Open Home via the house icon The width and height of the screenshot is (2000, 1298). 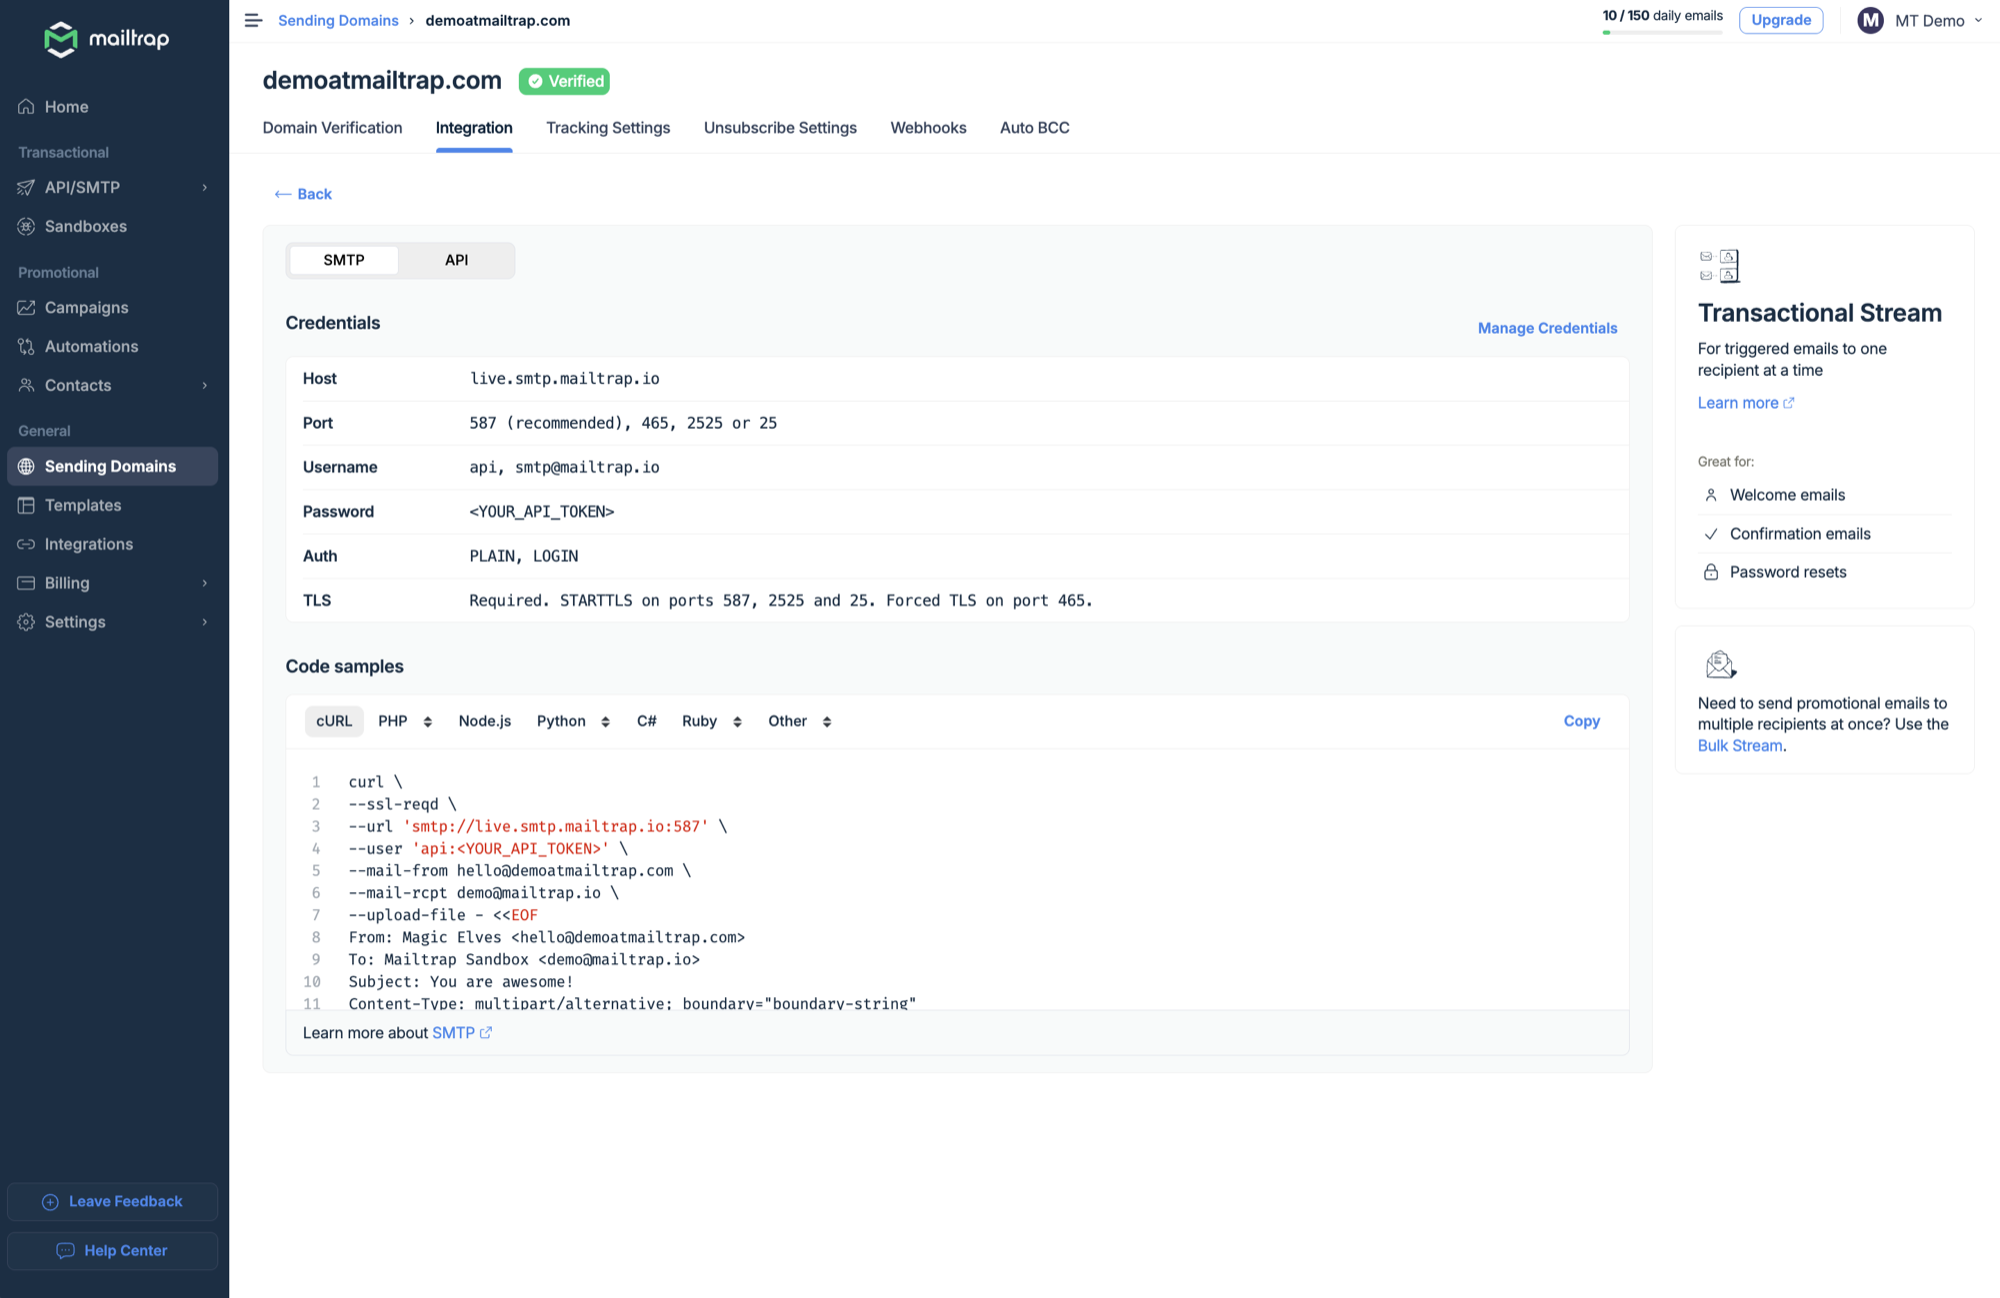pyautogui.click(x=27, y=107)
